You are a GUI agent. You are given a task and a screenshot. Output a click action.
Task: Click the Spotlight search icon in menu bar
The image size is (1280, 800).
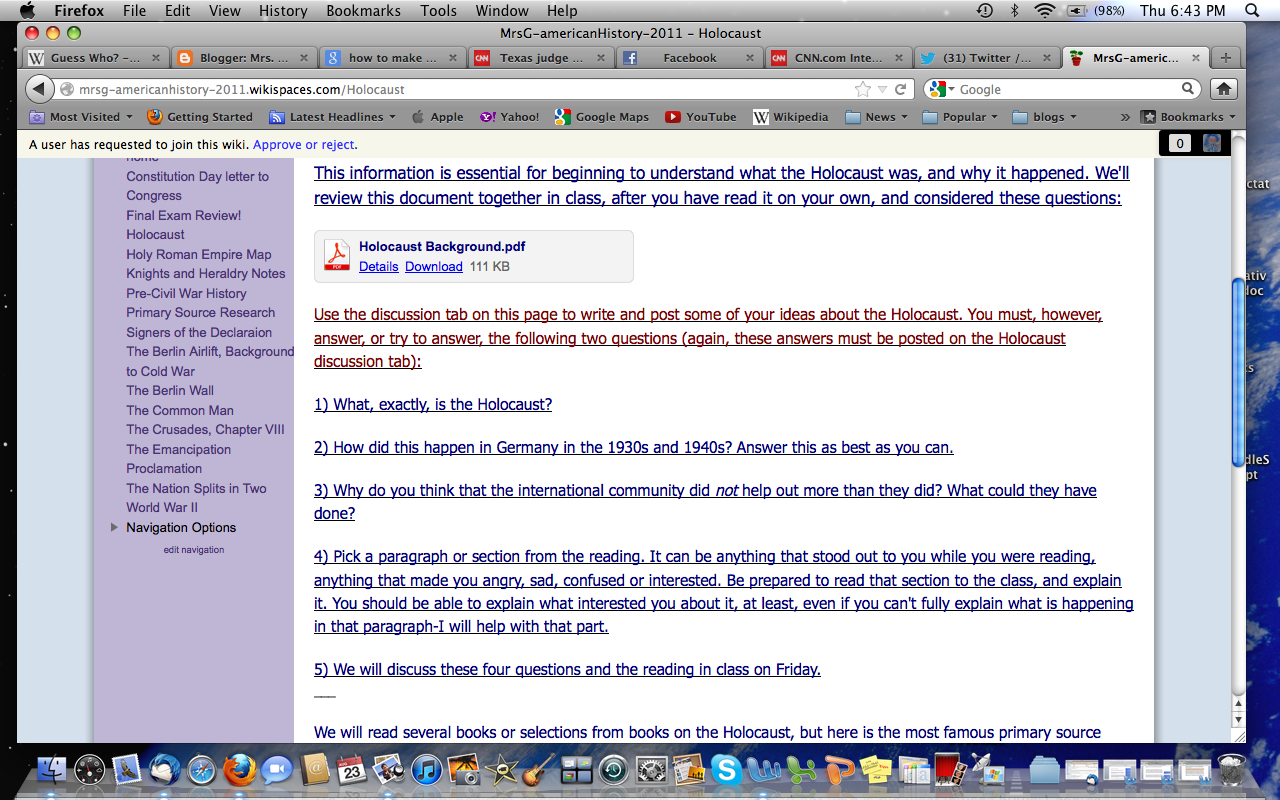click(1251, 11)
